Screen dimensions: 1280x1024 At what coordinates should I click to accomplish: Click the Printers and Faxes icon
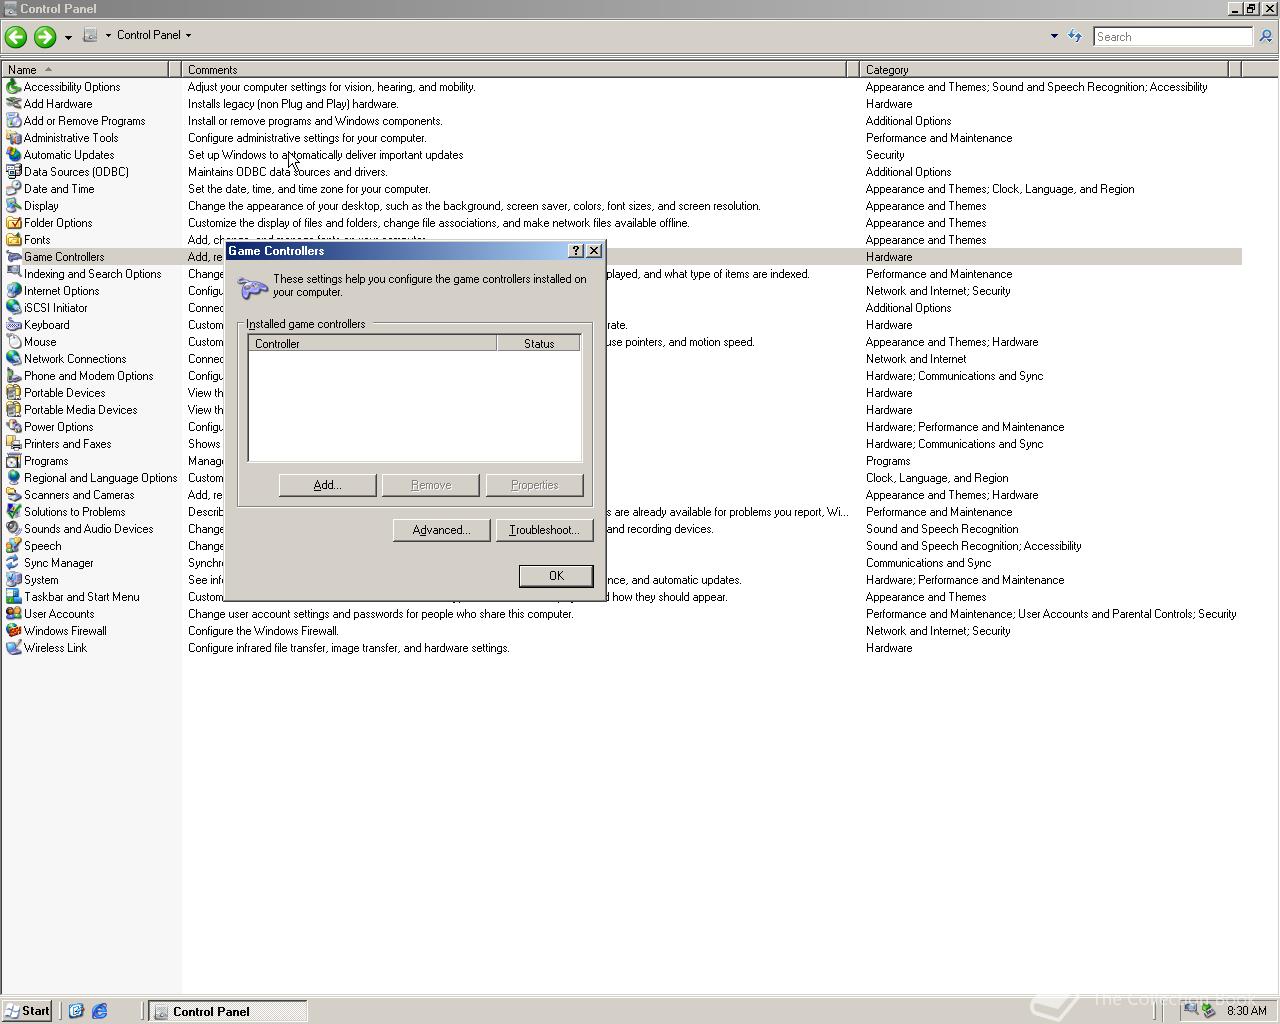13,444
